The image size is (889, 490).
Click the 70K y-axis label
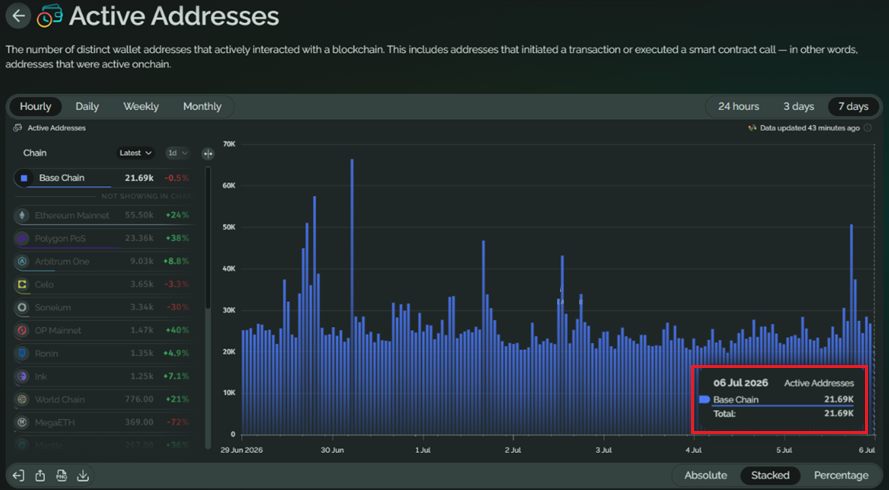coord(230,144)
